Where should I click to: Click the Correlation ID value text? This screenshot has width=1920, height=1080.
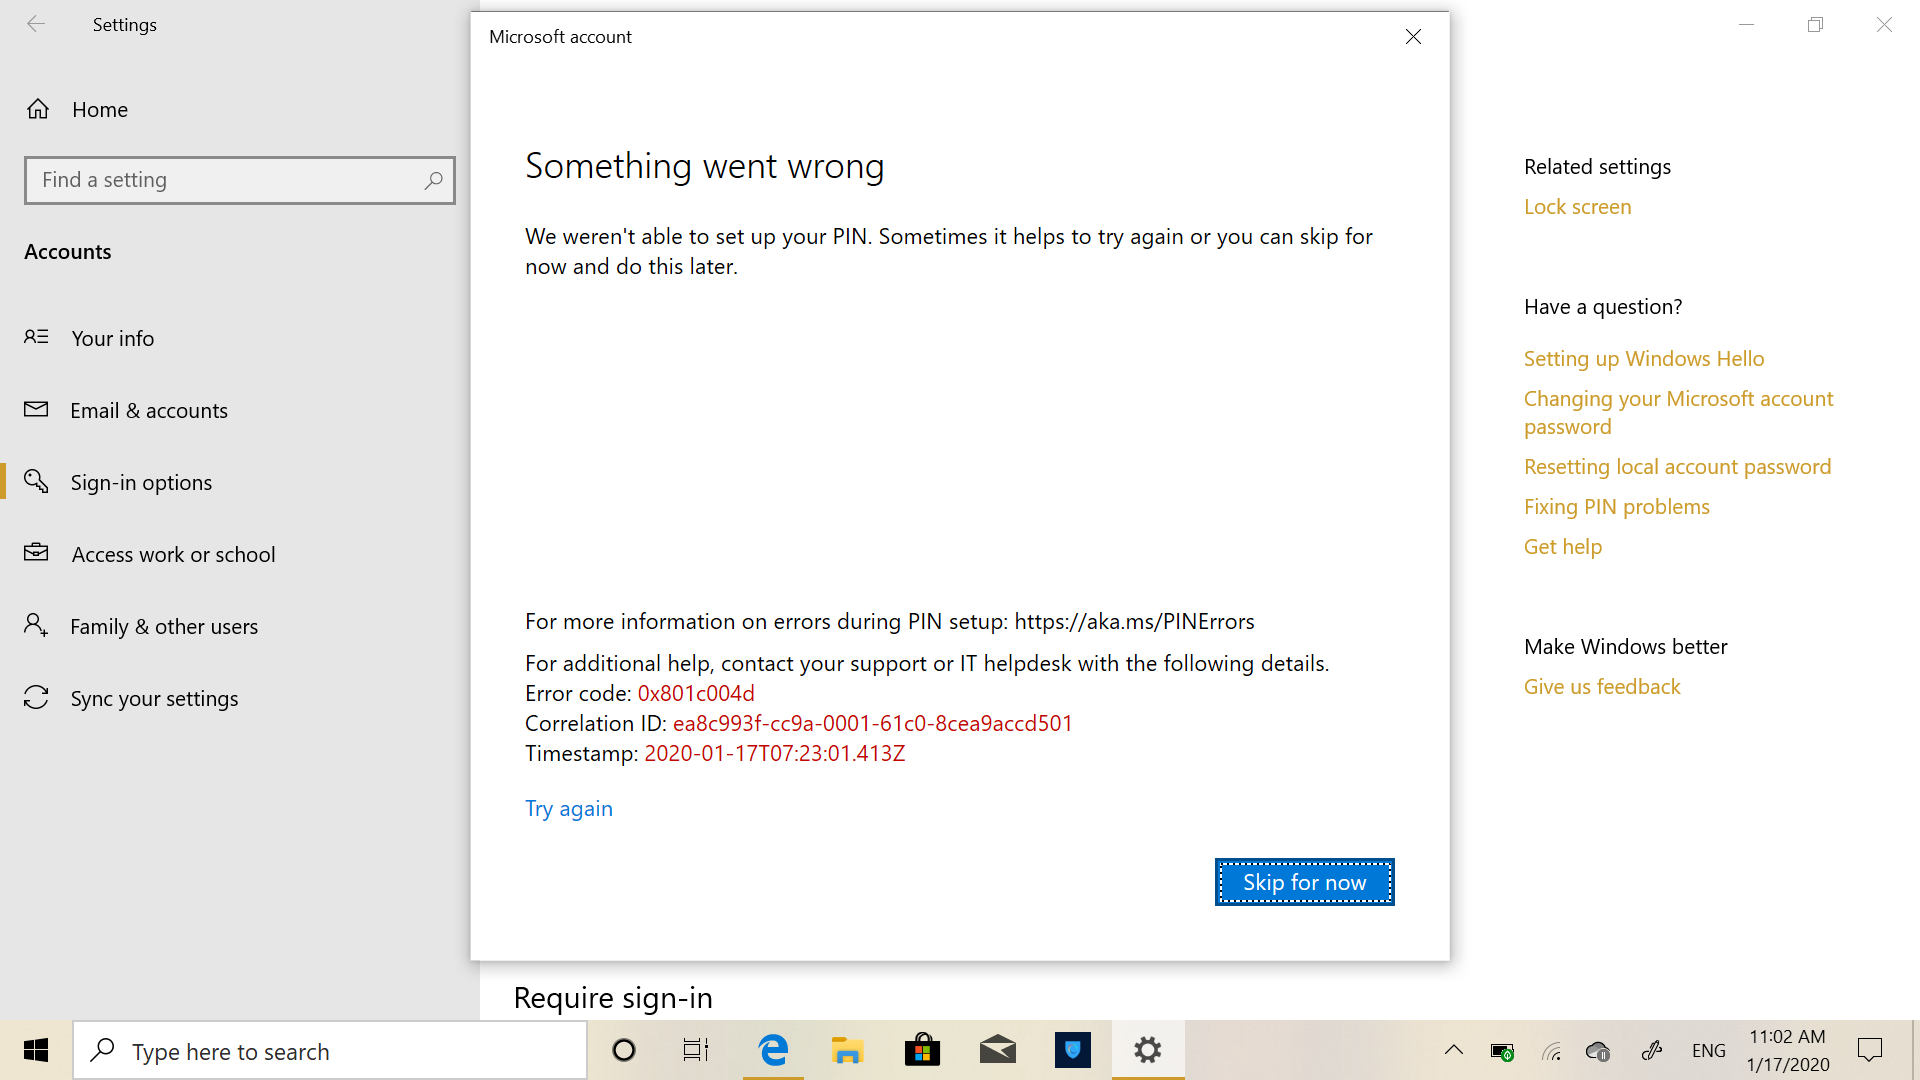[x=872, y=723]
